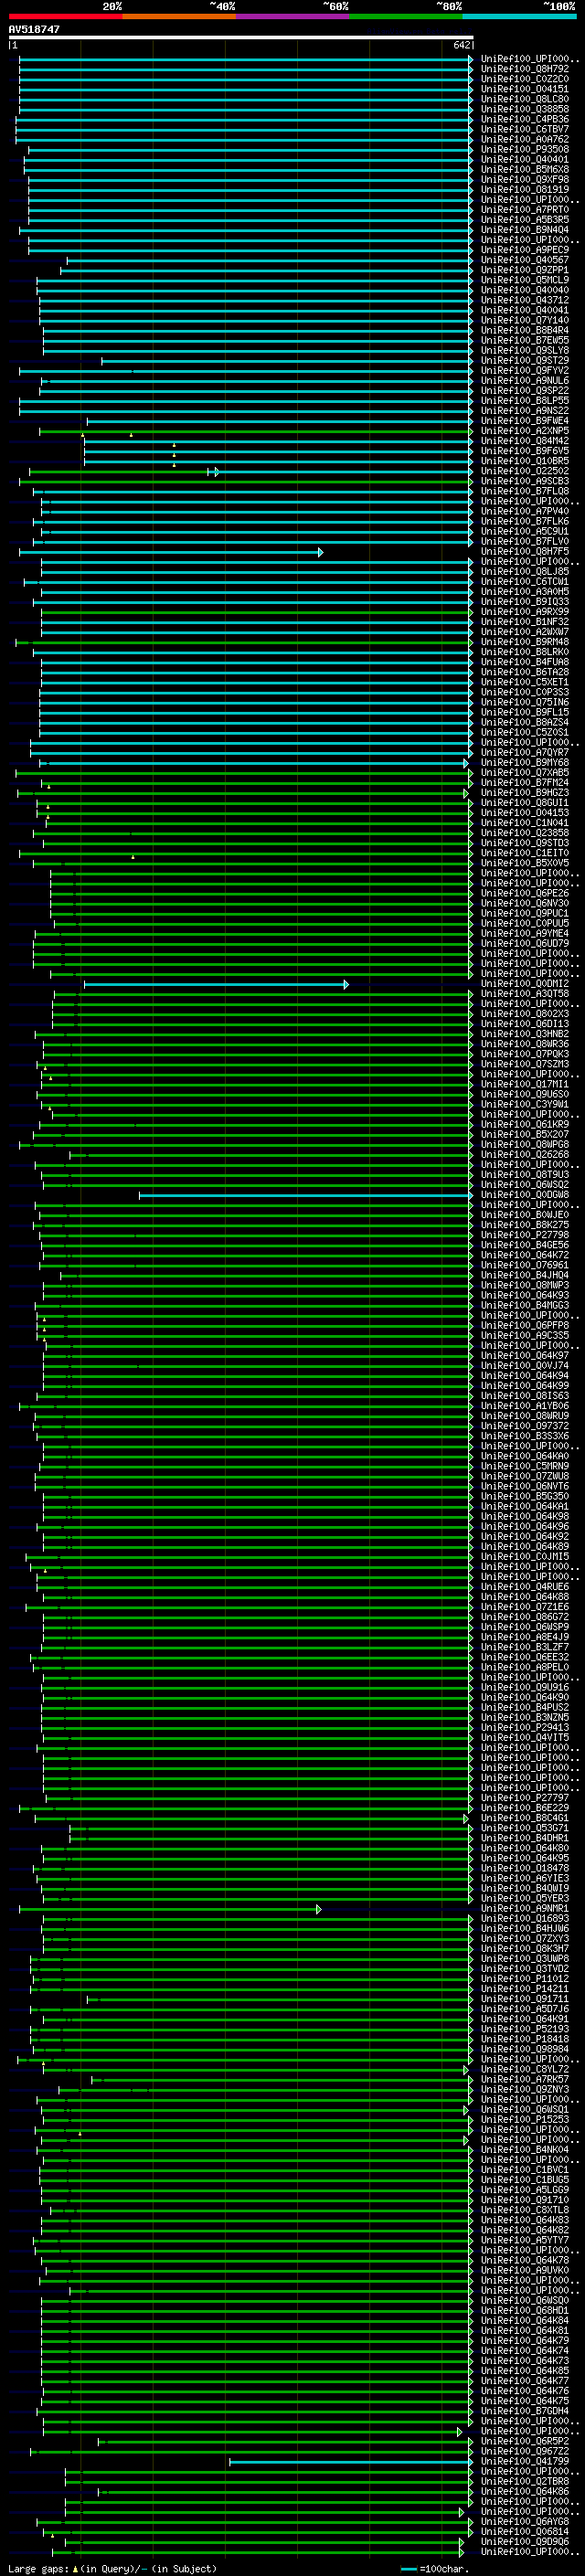Select hit label UniRef100_C0Z2C0

(525, 79)
